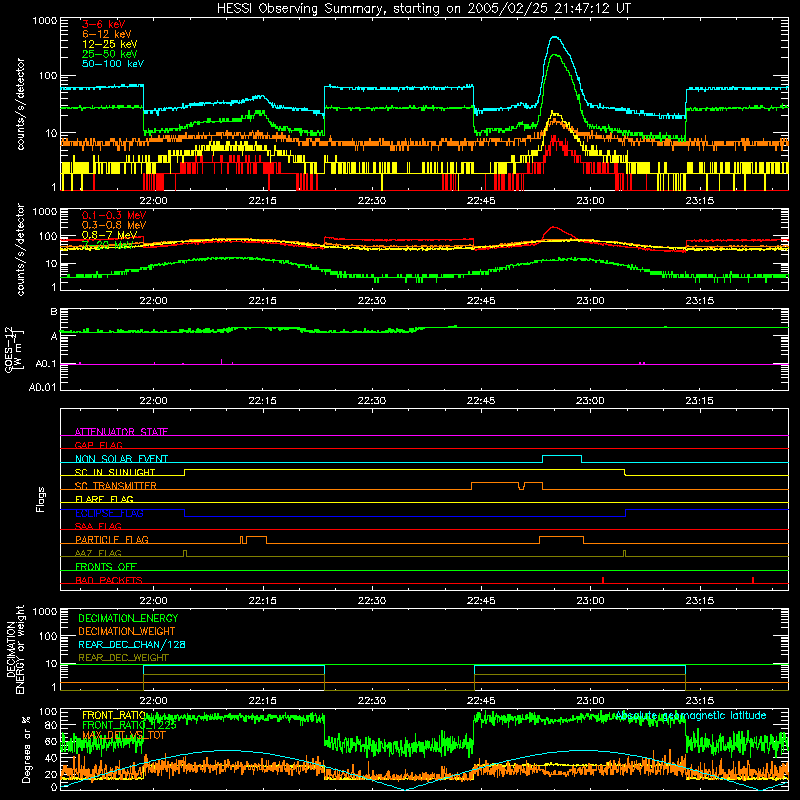Click the yellow FRONT_RATIO legend label

pos(114,715)
